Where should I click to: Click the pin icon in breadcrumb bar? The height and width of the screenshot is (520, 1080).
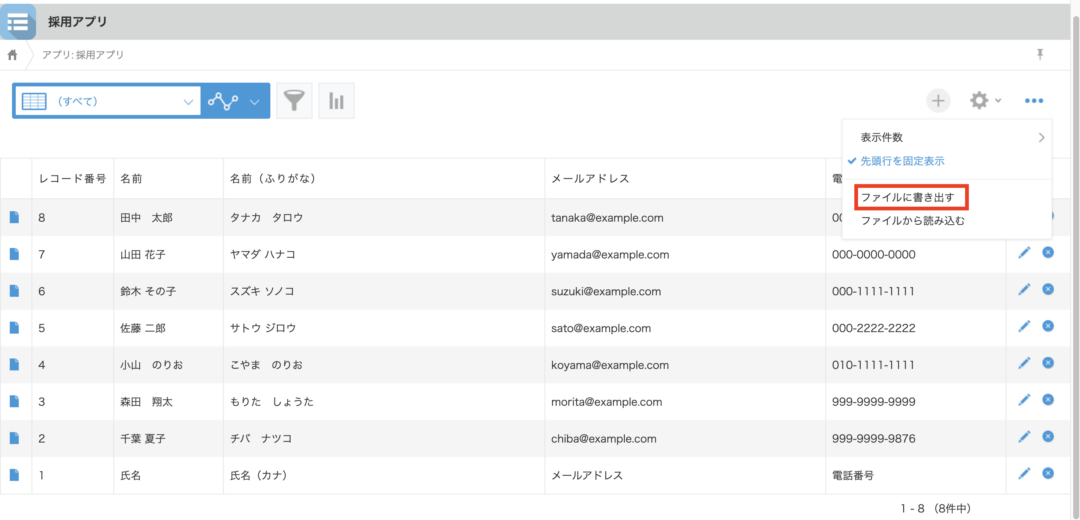tap(1041, 54)
